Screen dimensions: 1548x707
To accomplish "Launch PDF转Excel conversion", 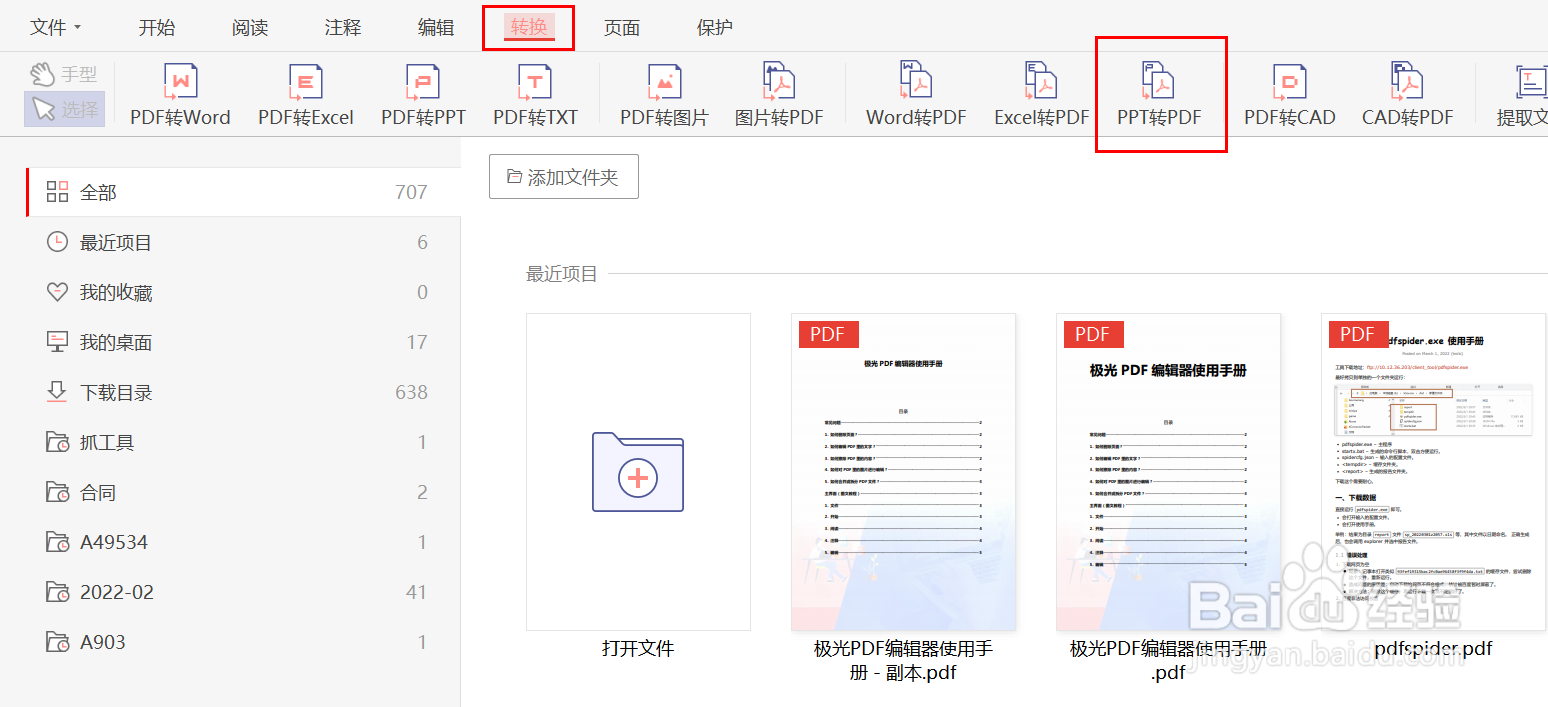I will [306, 96].
